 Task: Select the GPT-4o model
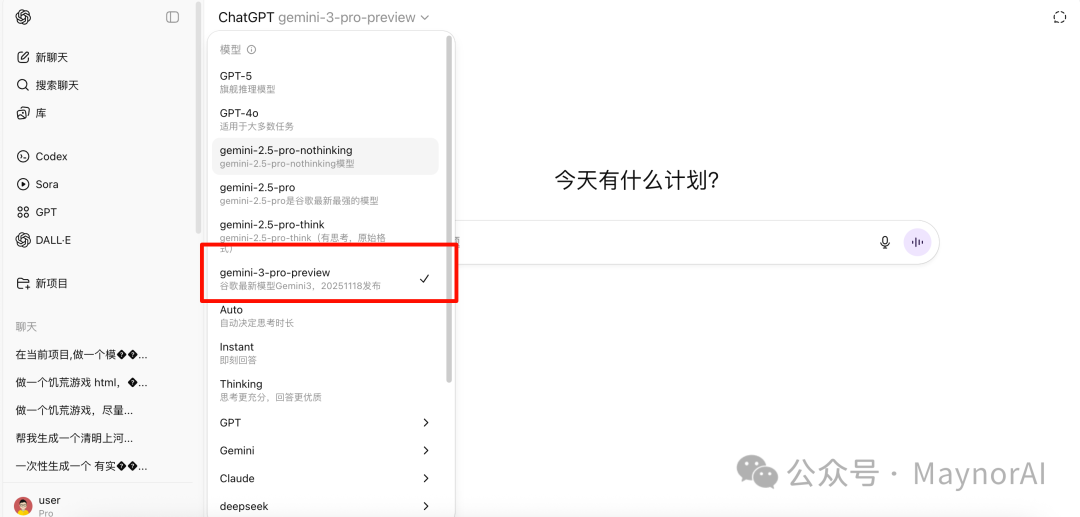click(325, 119)
